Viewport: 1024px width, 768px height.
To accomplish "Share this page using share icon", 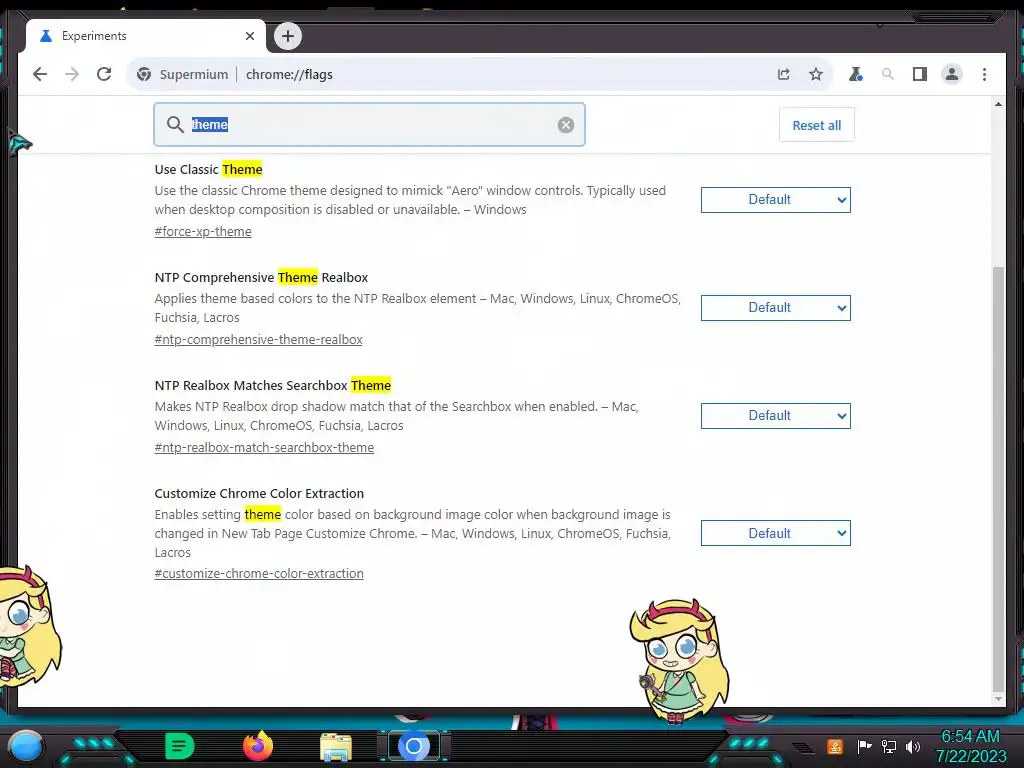I will pyautogui.click(x=784, y=74).
